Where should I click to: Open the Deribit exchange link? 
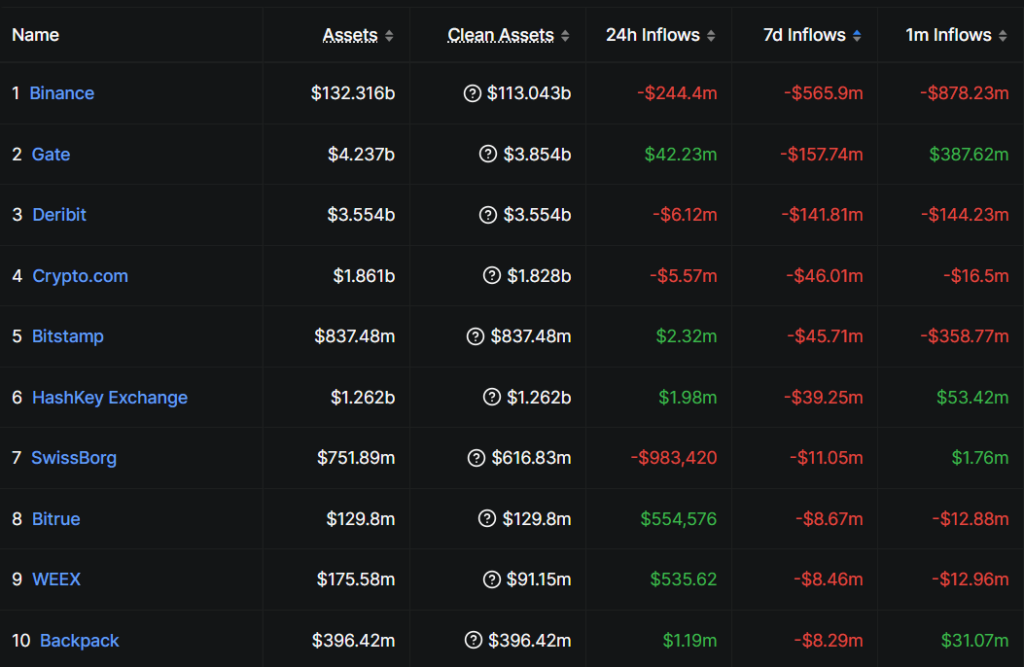pyautogui.click(x=59, y=215)
